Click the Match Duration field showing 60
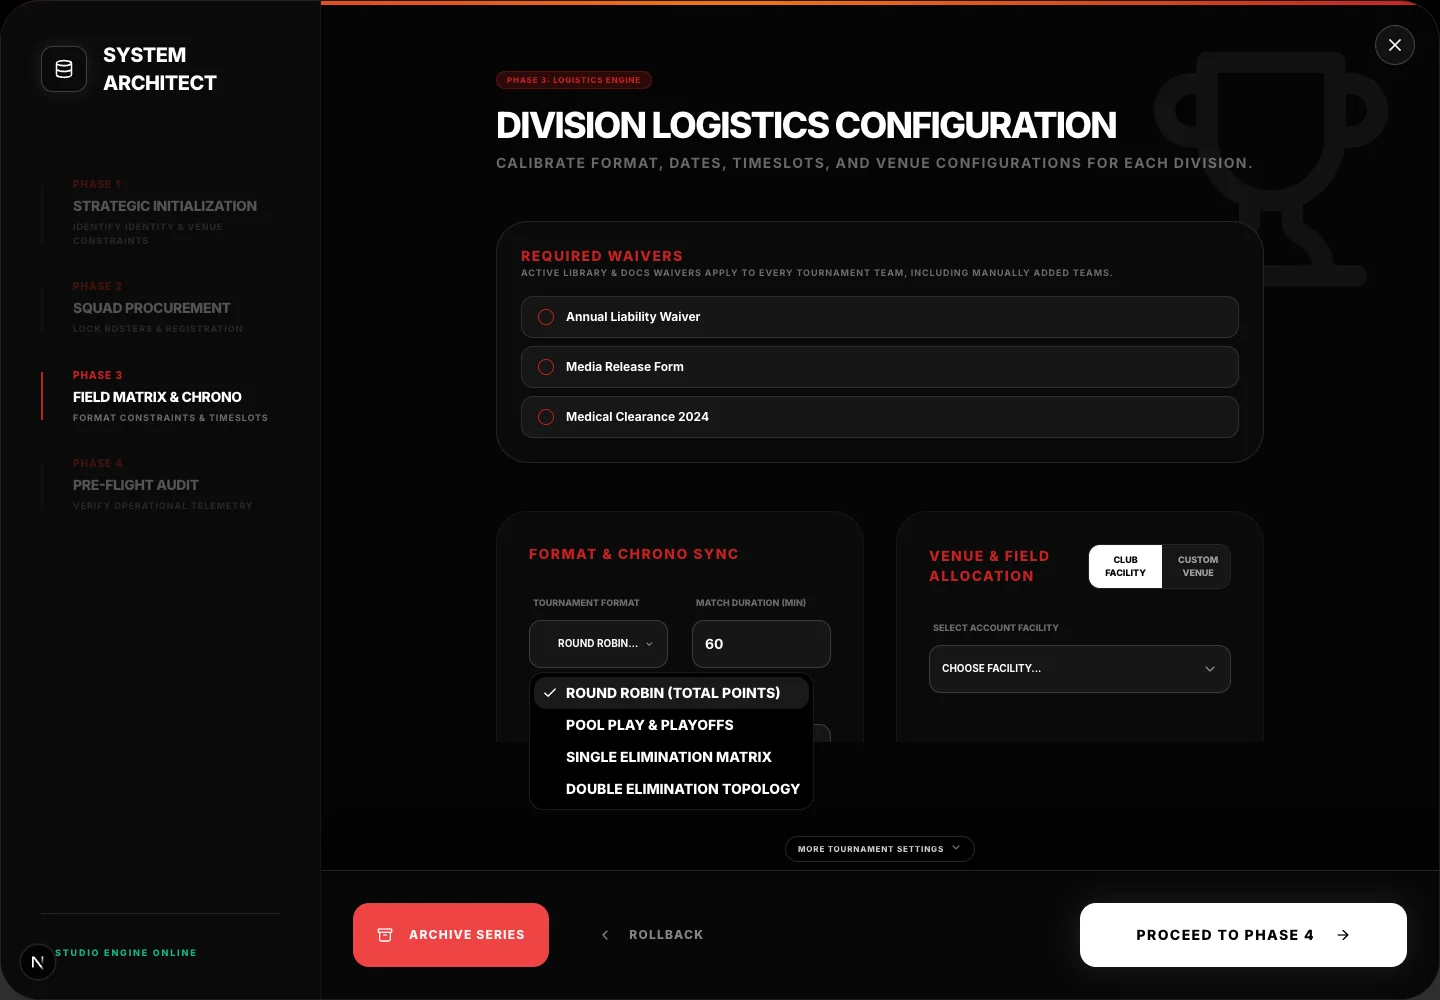1440x1000 pixels. coord(761,644)
